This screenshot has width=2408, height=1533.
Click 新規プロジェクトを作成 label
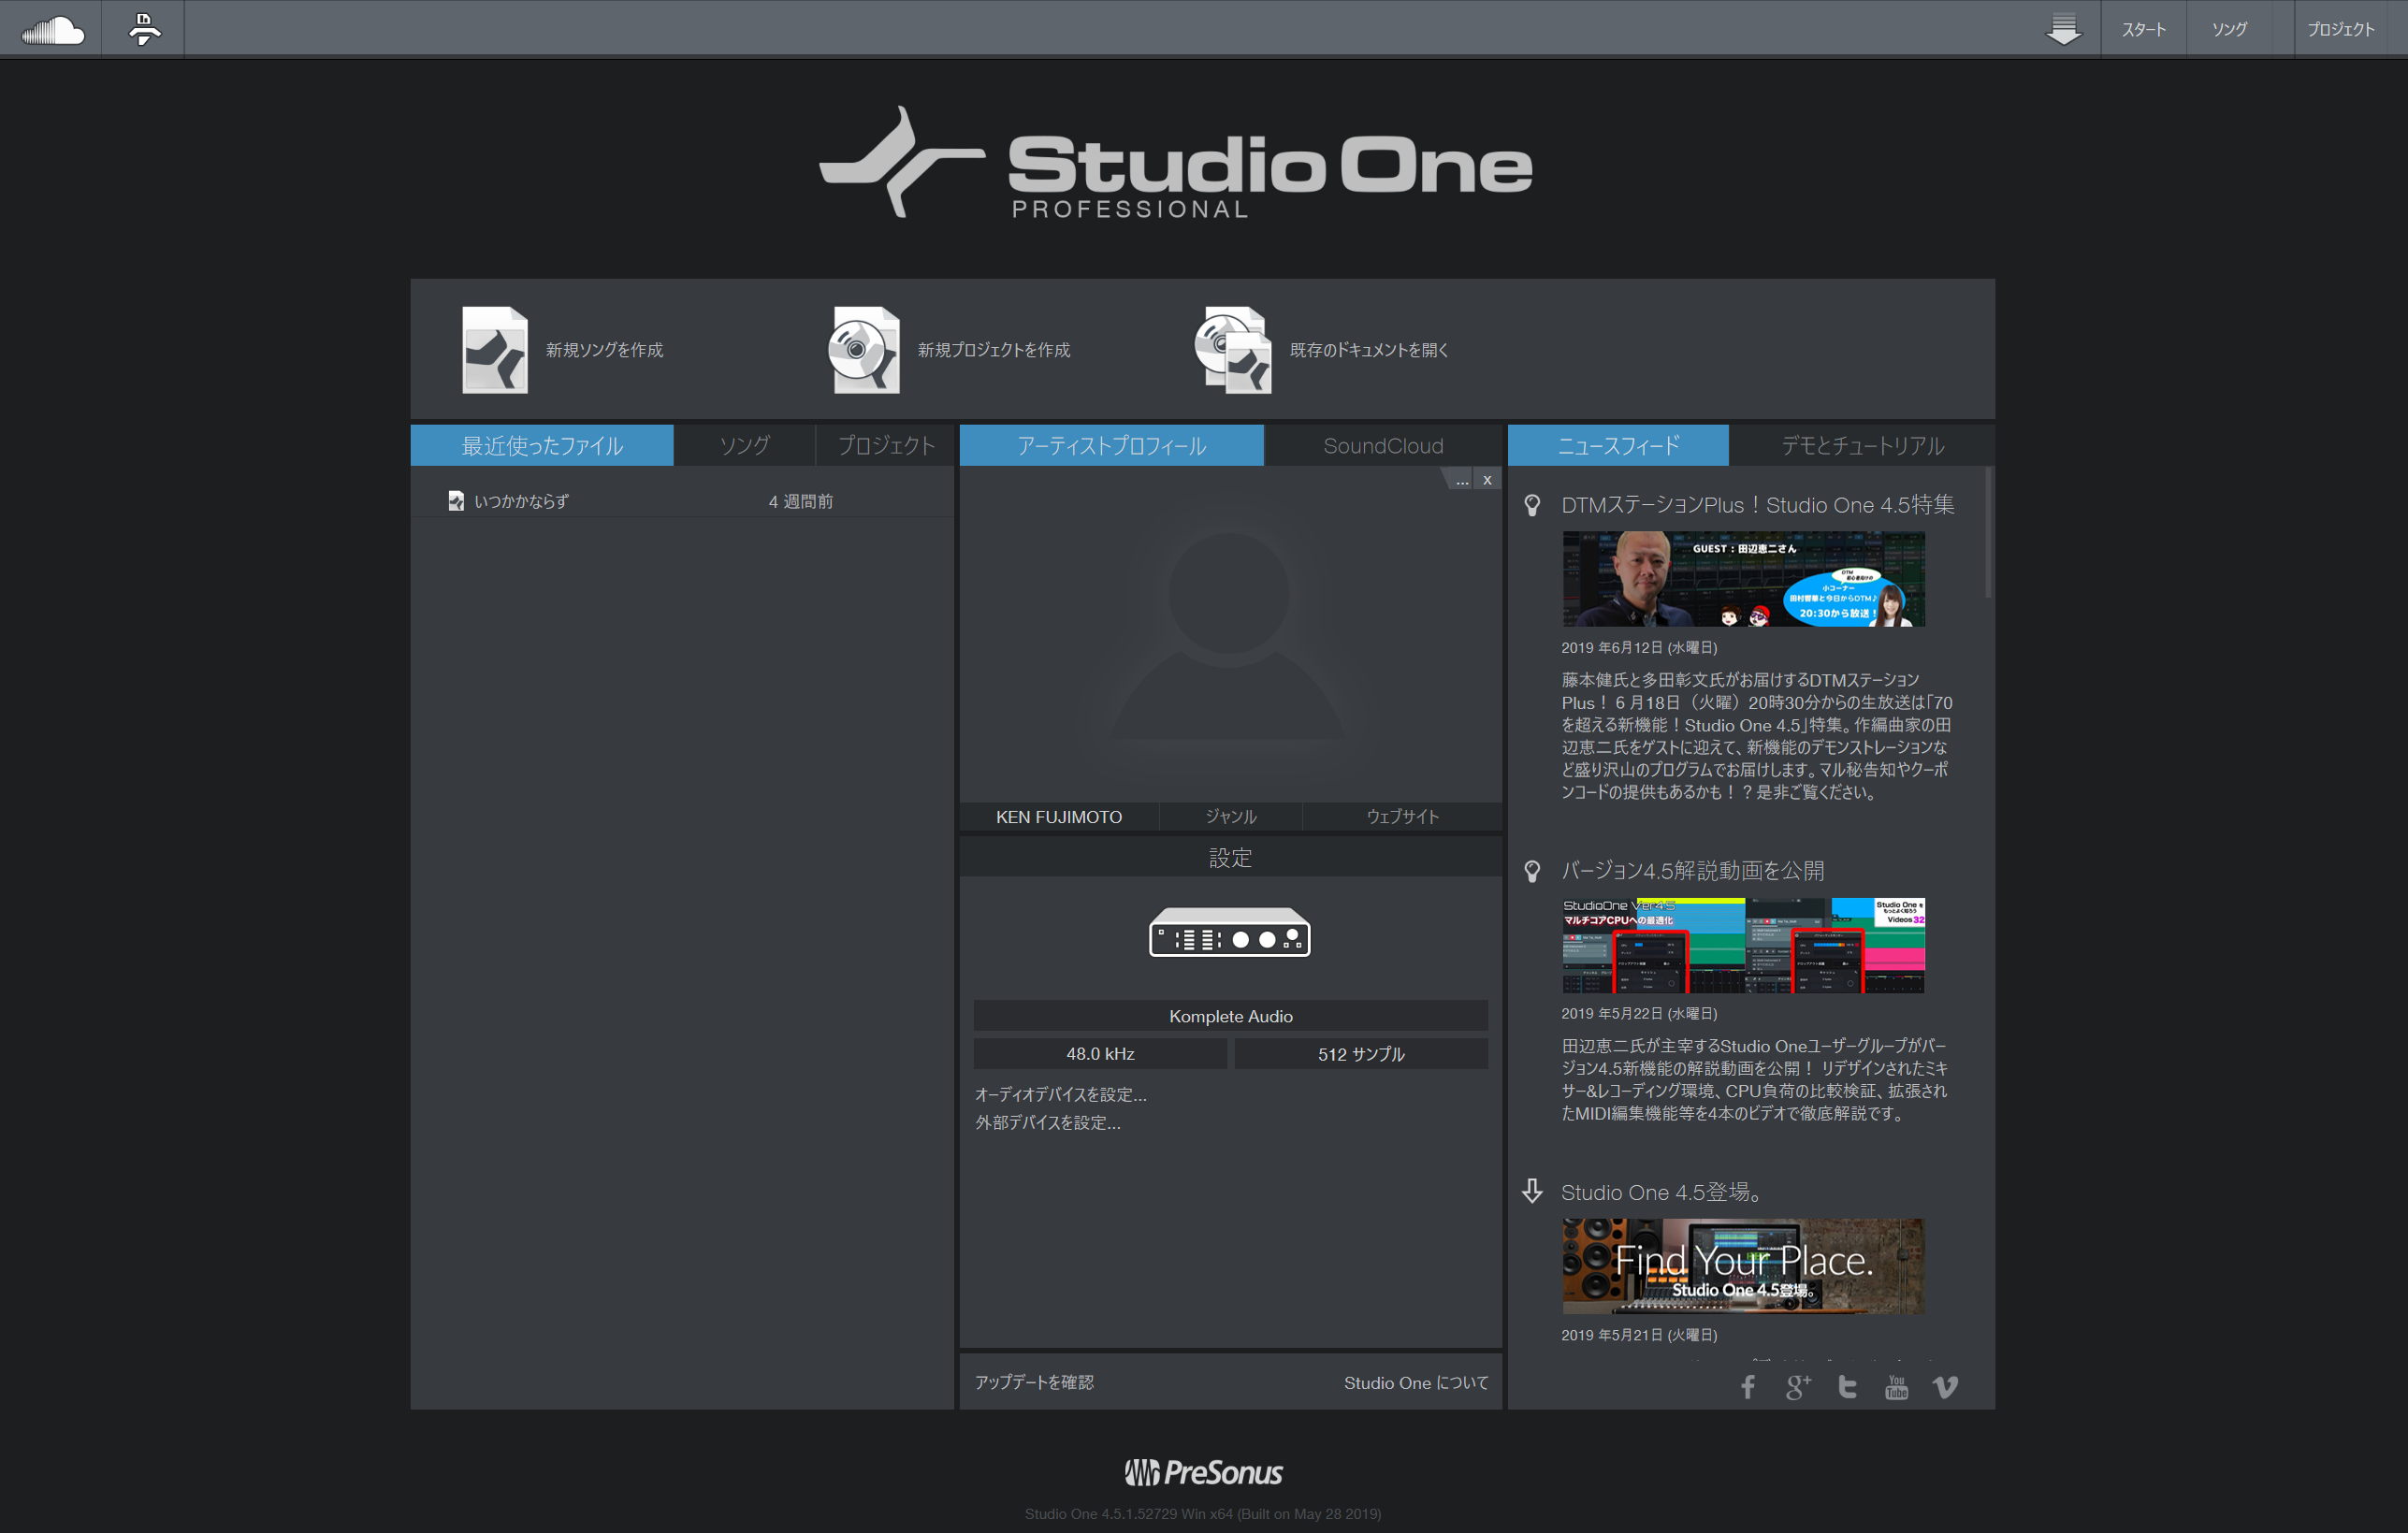(994, 350)
